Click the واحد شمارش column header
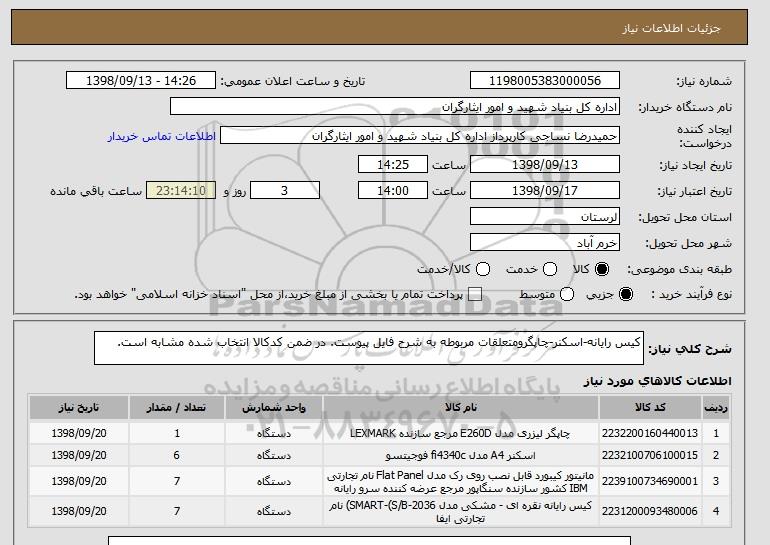The image size is (770, 545). (x=274, y=408)
